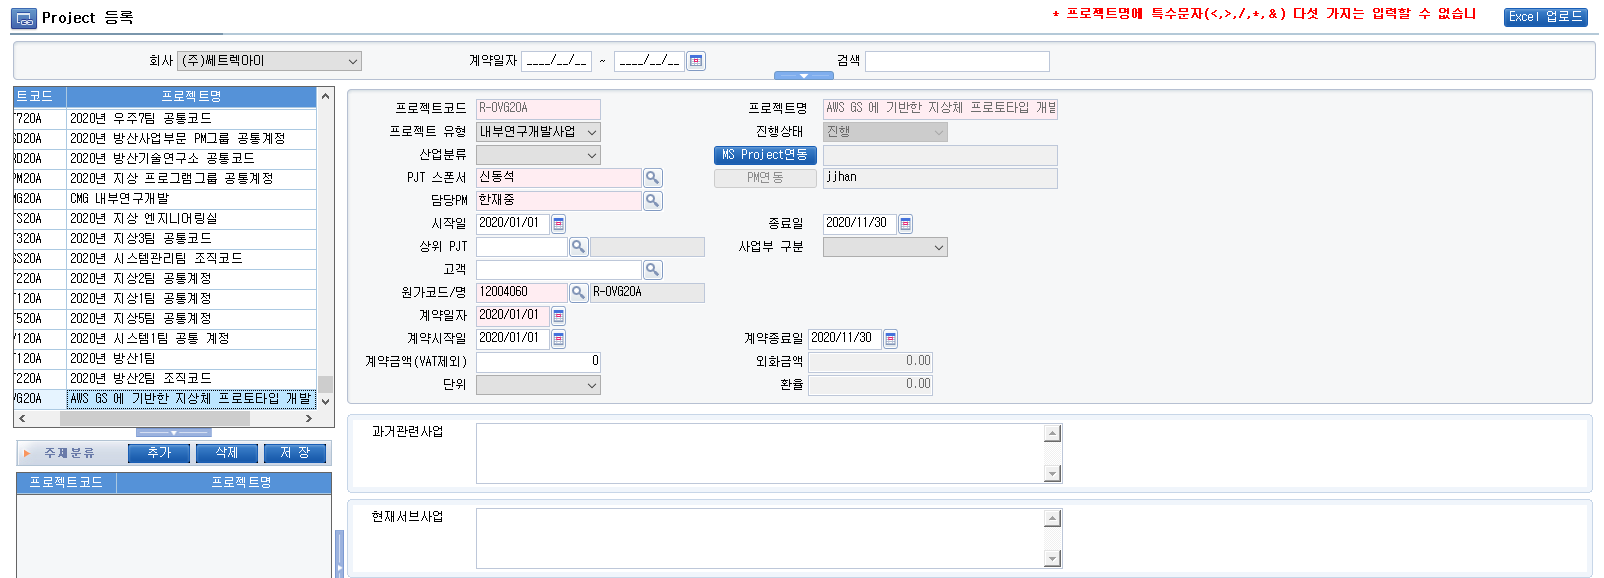The height and width of the screenshot is (578, 1604).
Task: Click the Excel 업로드 button
Action: pos(1545,17)
